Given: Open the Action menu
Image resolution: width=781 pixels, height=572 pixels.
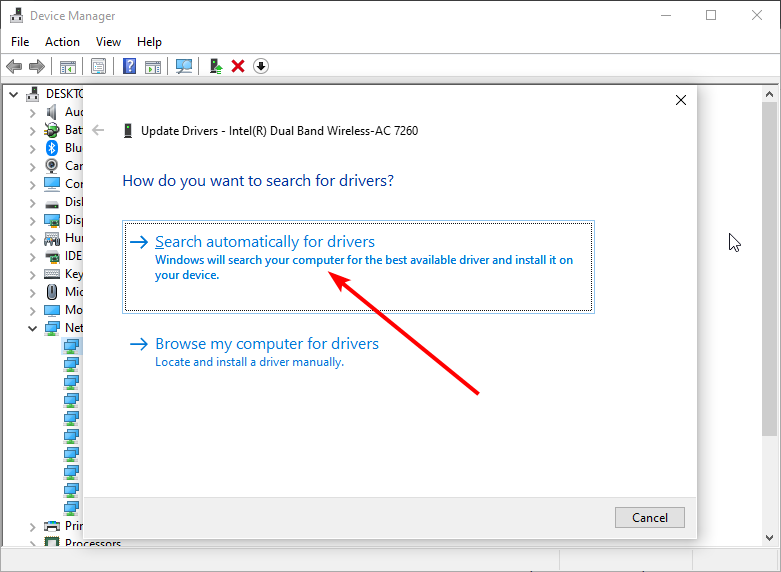Looking at the screenshot, I should point(62,42).
